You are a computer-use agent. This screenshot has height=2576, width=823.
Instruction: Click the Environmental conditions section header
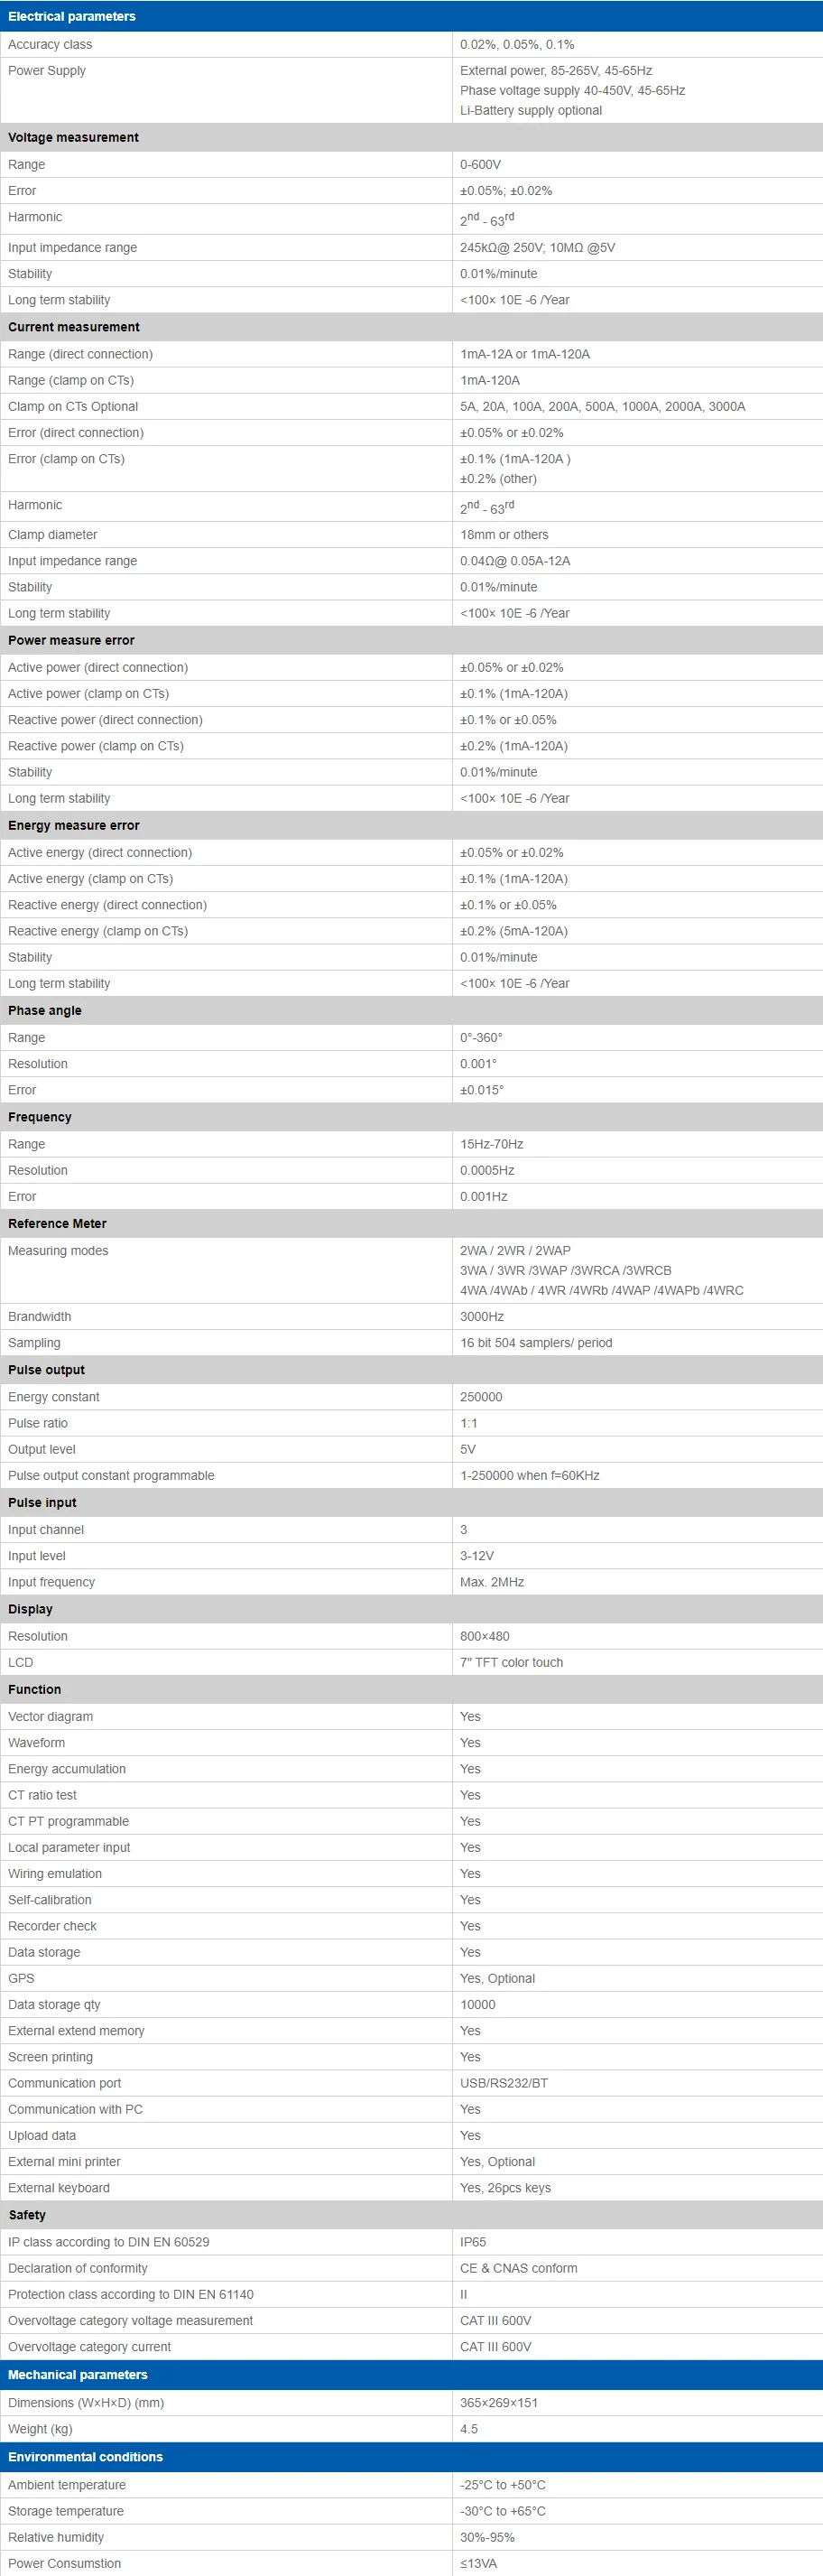point(85,2457)
